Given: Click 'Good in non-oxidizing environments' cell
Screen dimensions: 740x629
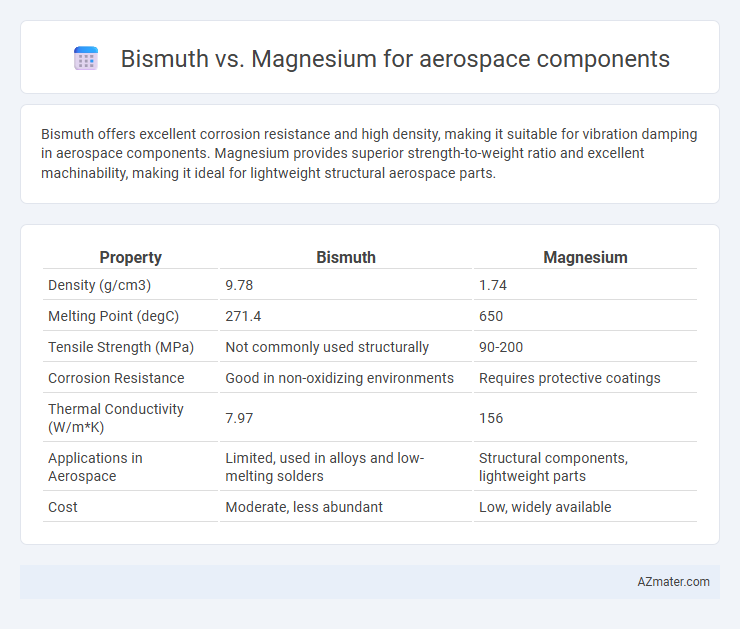Looking at the screenshot, I should click(x=339, y=378).
